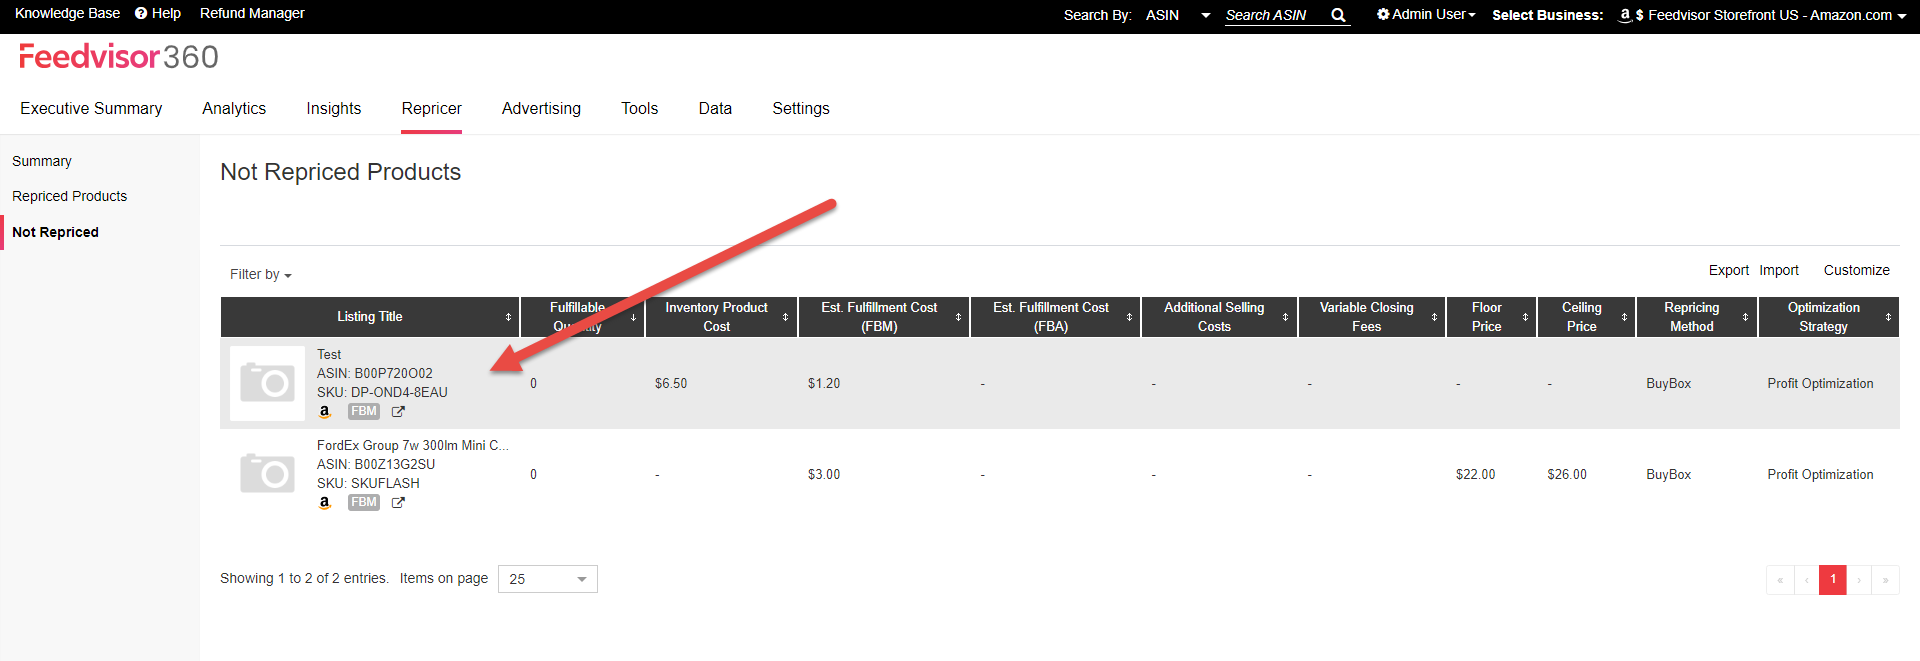Click the '$22.00' floor price cell

(x=1476, y=474)
